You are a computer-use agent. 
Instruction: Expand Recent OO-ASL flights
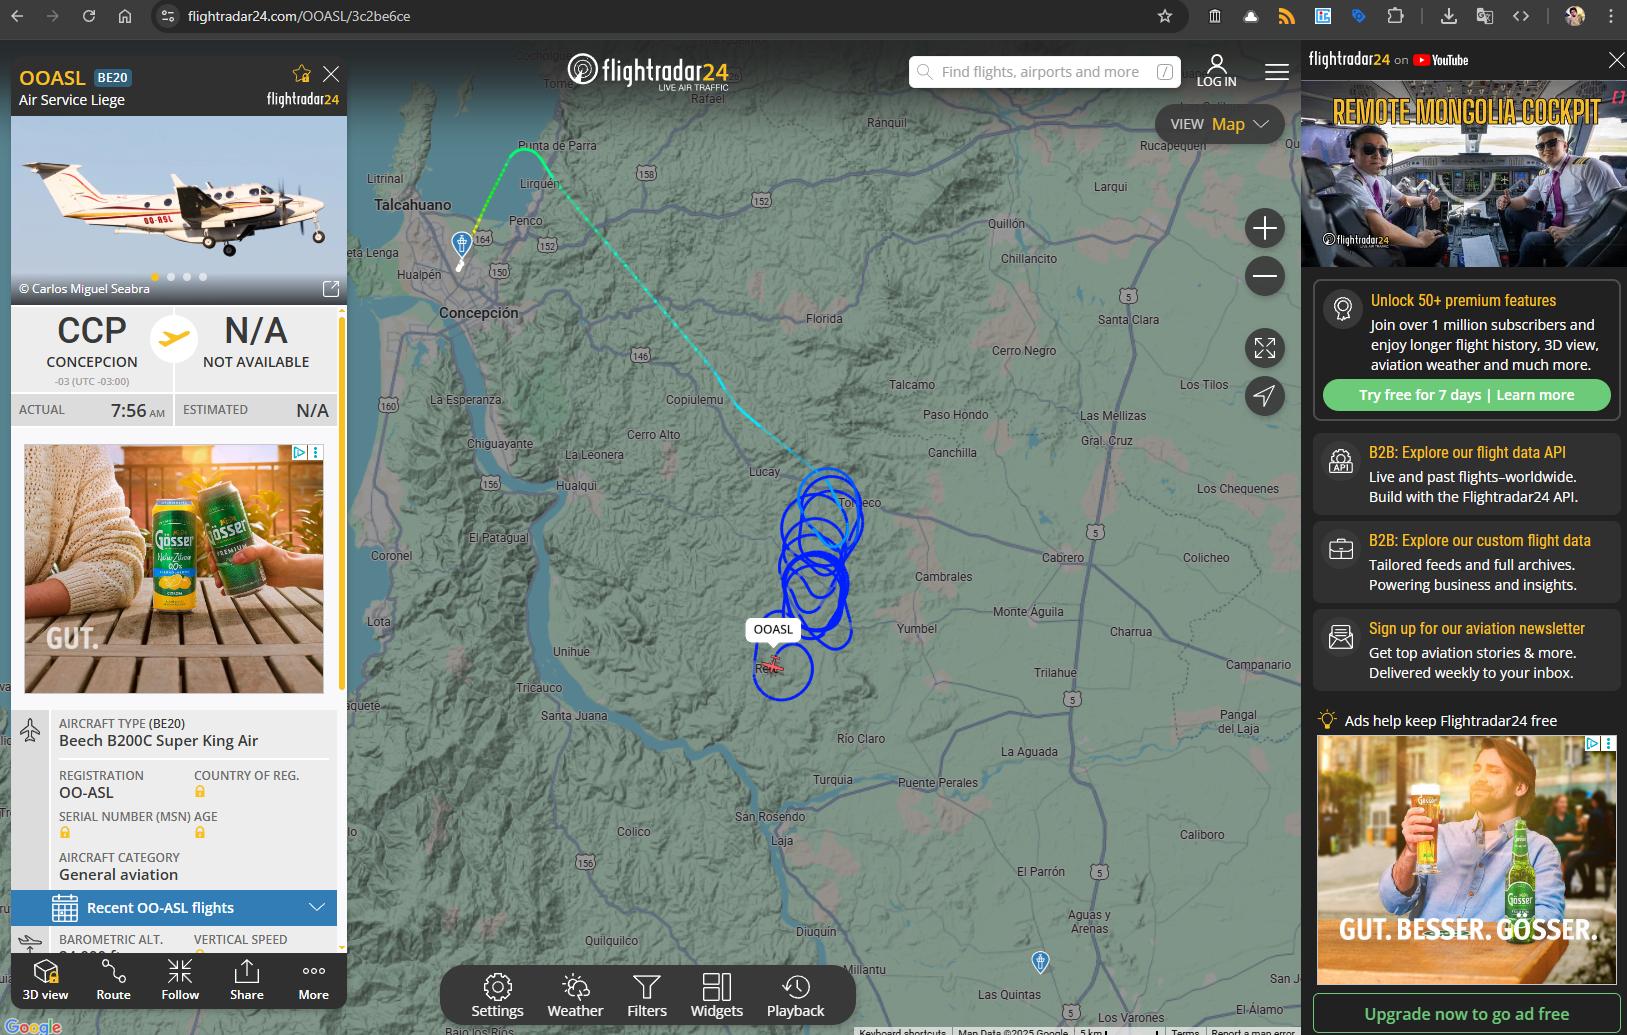pos(174,908)
